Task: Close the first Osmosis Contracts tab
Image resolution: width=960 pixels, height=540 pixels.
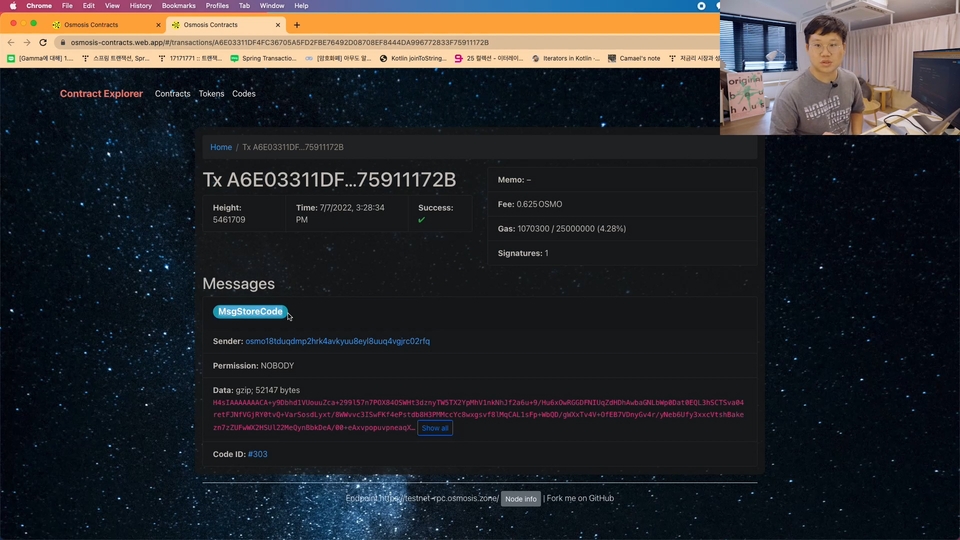Action: (x=158, y=25)
